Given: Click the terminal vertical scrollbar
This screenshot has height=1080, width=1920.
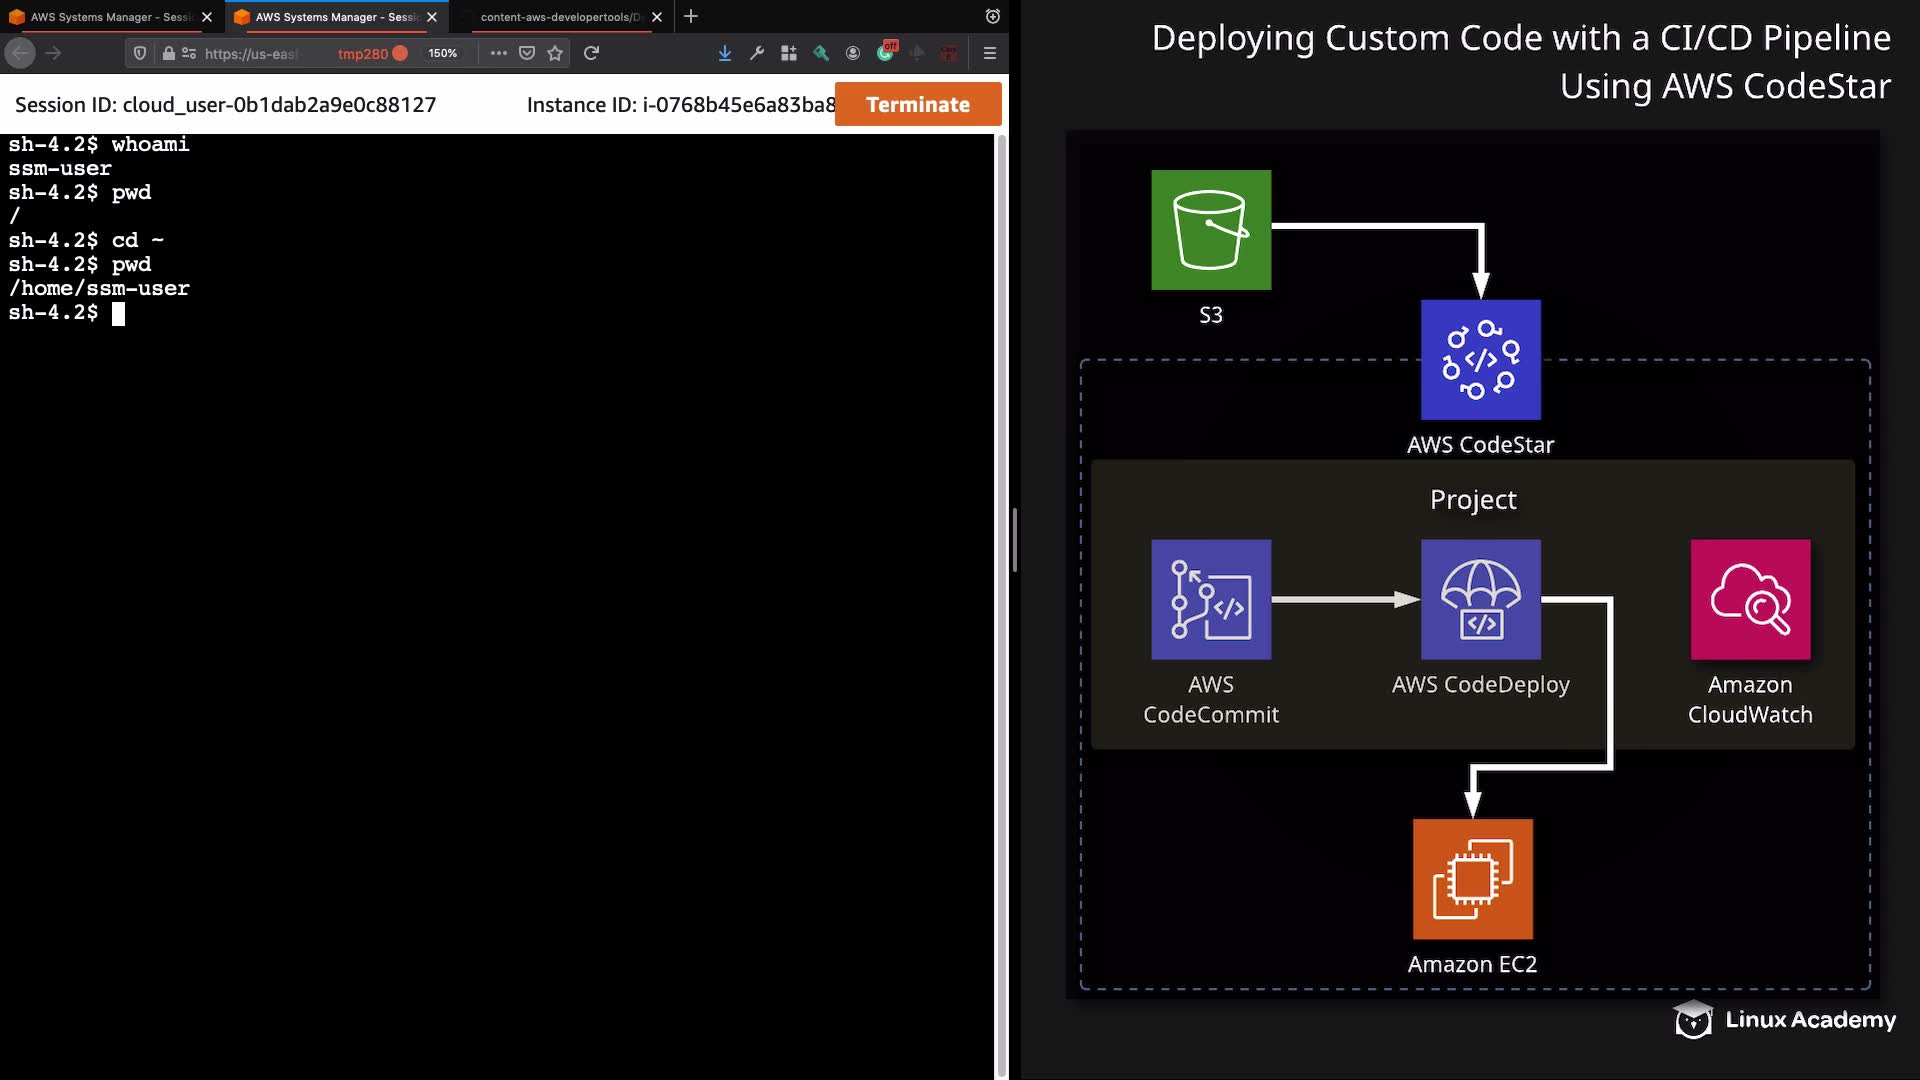Looking at the screenshot, I should [x=1001, y=600].
